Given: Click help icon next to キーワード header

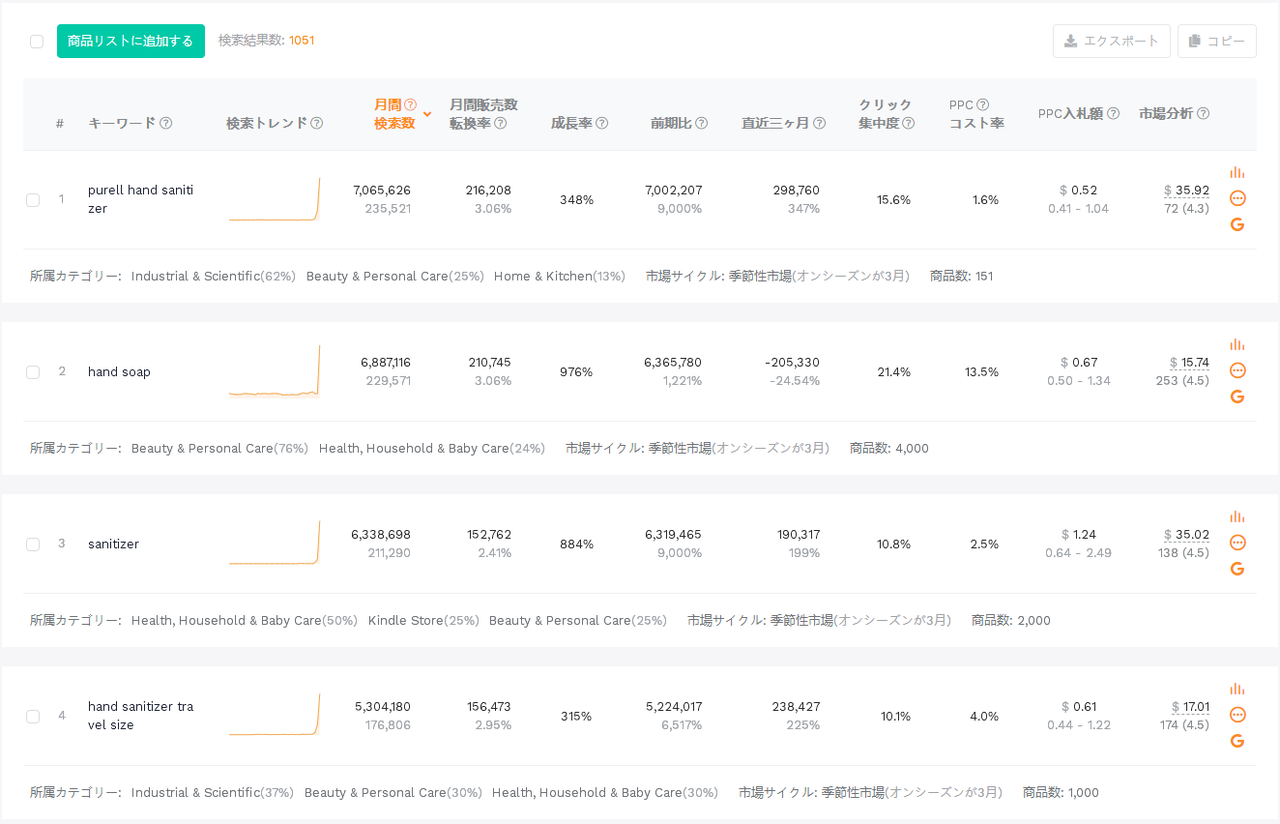Looking at the screenshot, I should point(166,123).
